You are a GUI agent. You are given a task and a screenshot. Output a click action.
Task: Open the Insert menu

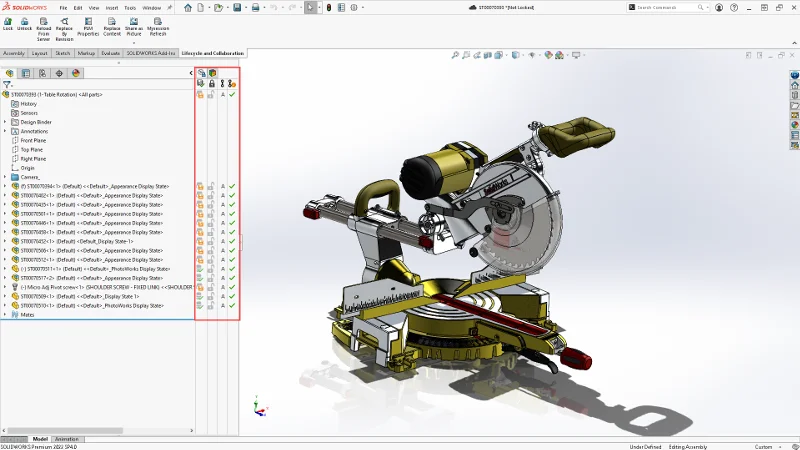click(x=110, y=7)
